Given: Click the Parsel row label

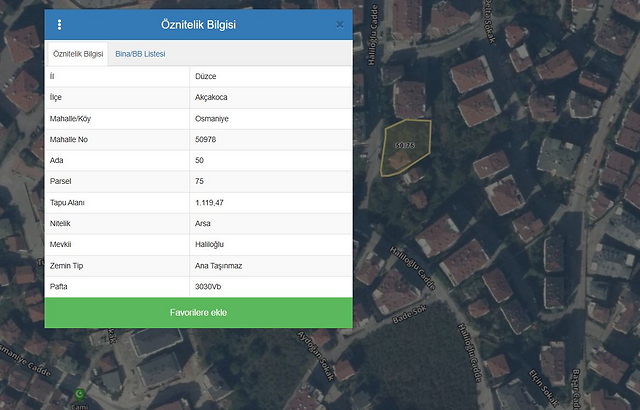Looking at the screenshot, I should pos(62,181).
